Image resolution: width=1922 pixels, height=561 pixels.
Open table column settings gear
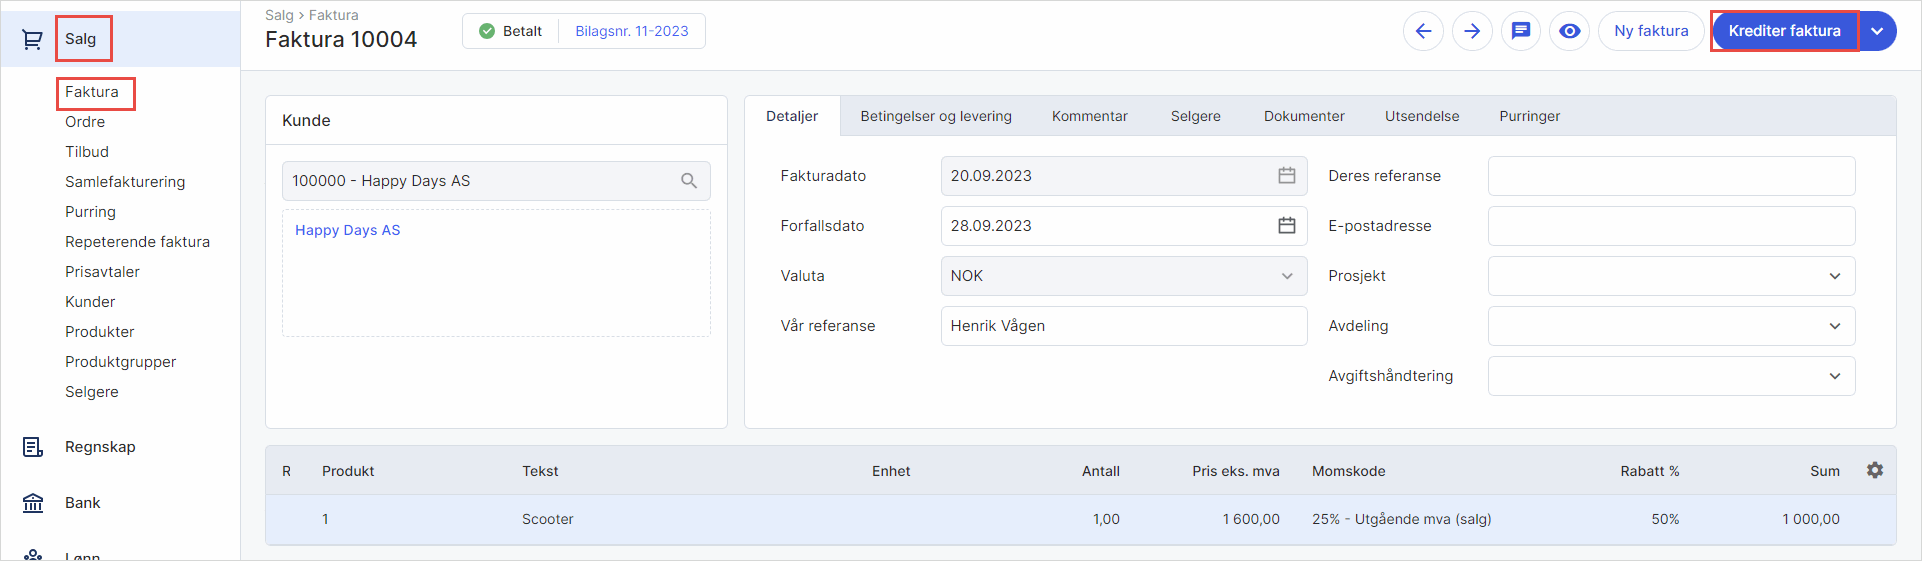click(1874, 470)
